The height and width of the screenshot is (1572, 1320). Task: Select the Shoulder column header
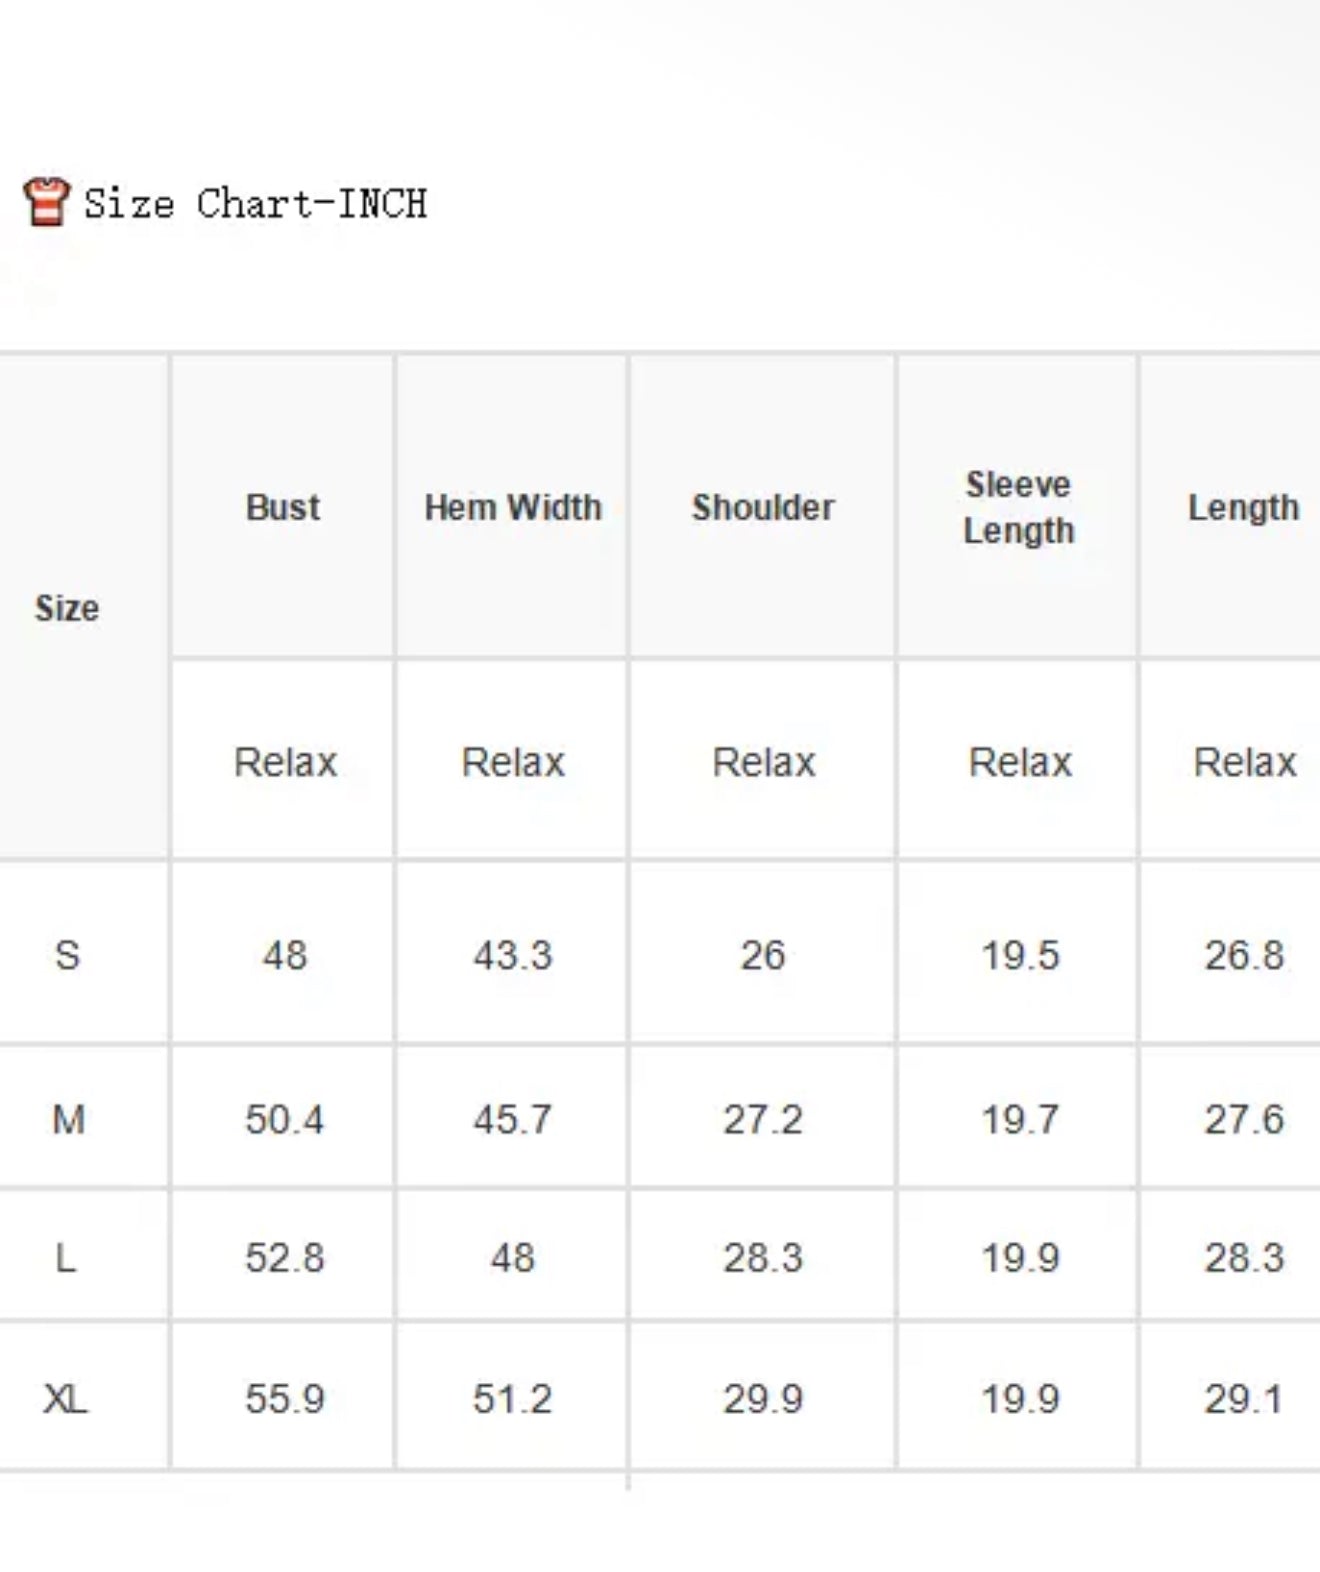763,507
